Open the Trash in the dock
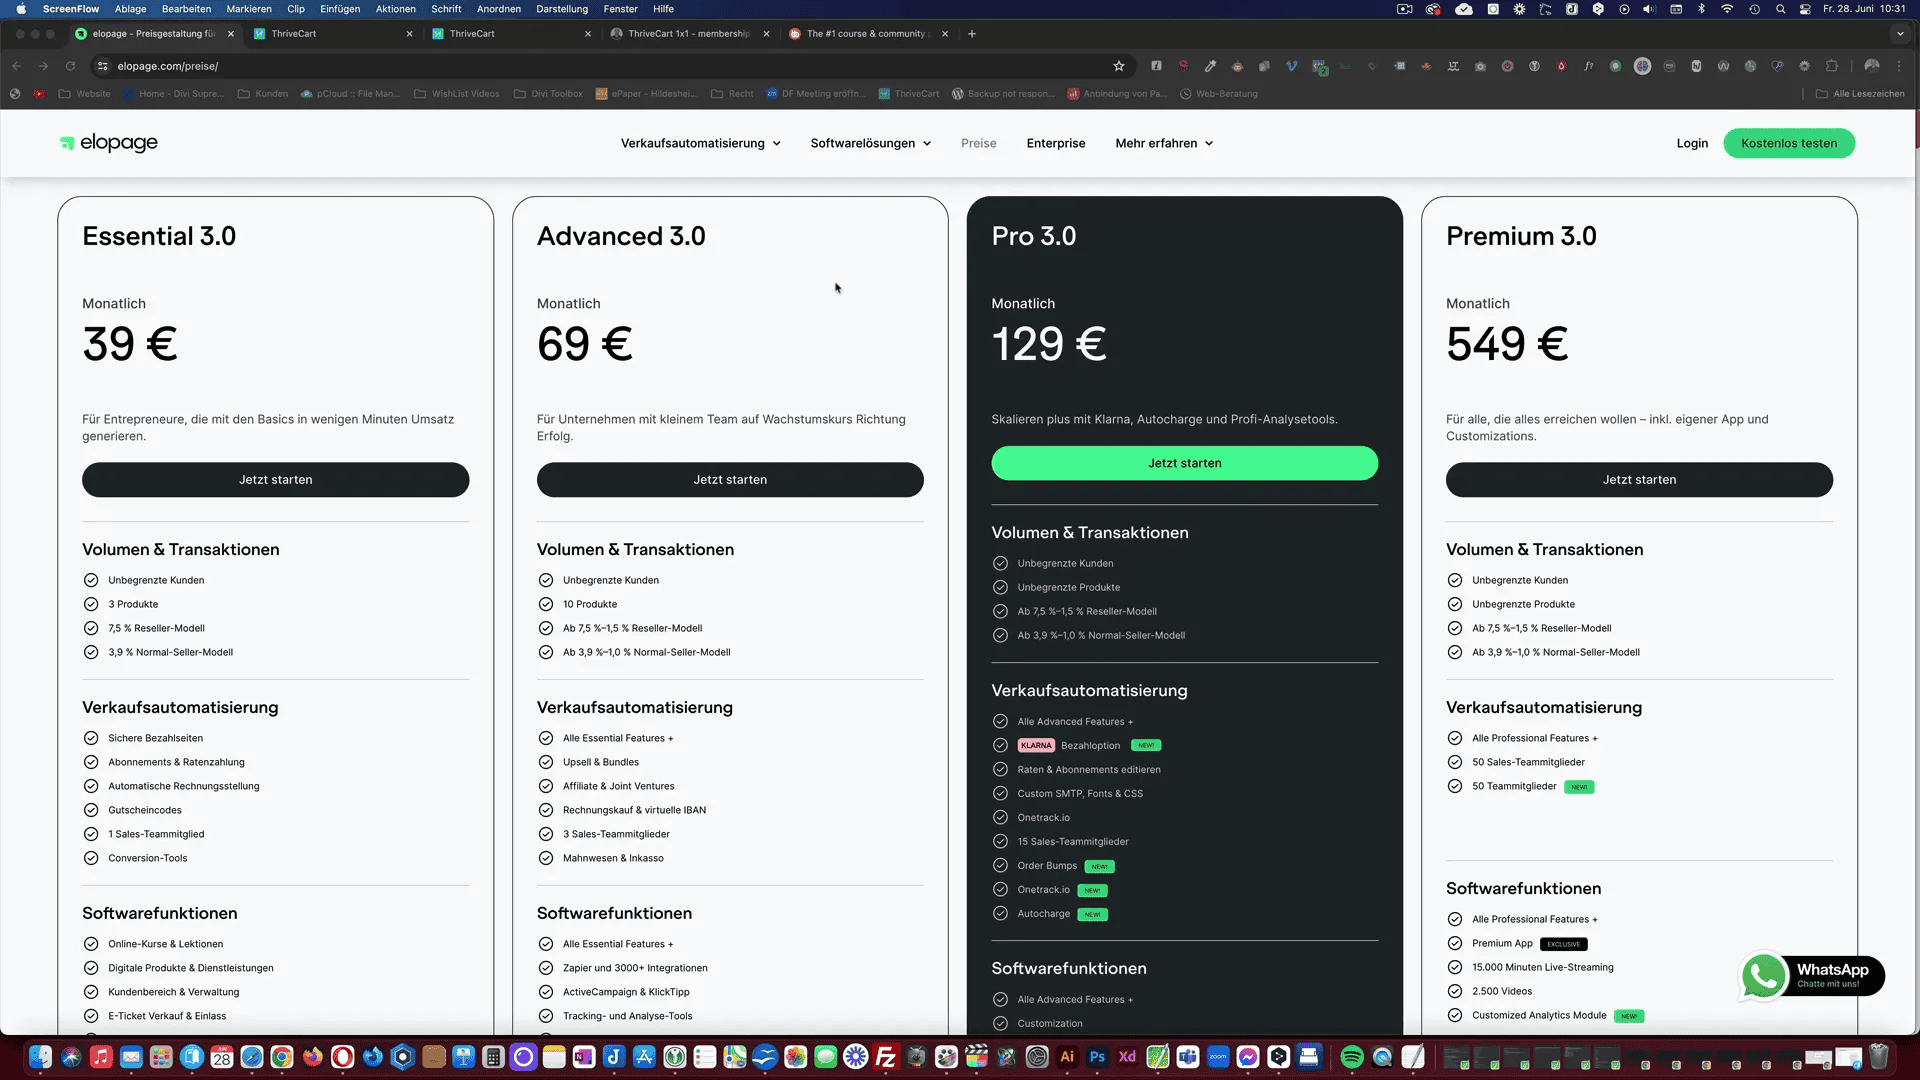This screenshot has height=1080, width=1920. coord(1879,1057)
